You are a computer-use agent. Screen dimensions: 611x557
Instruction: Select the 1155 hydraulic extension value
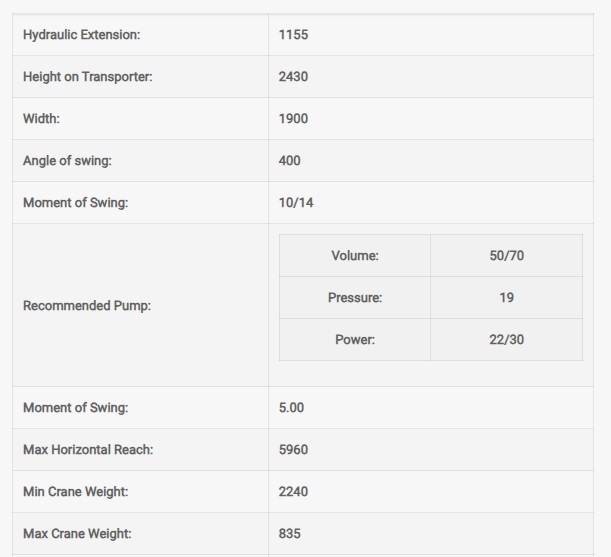coord(294,35)
